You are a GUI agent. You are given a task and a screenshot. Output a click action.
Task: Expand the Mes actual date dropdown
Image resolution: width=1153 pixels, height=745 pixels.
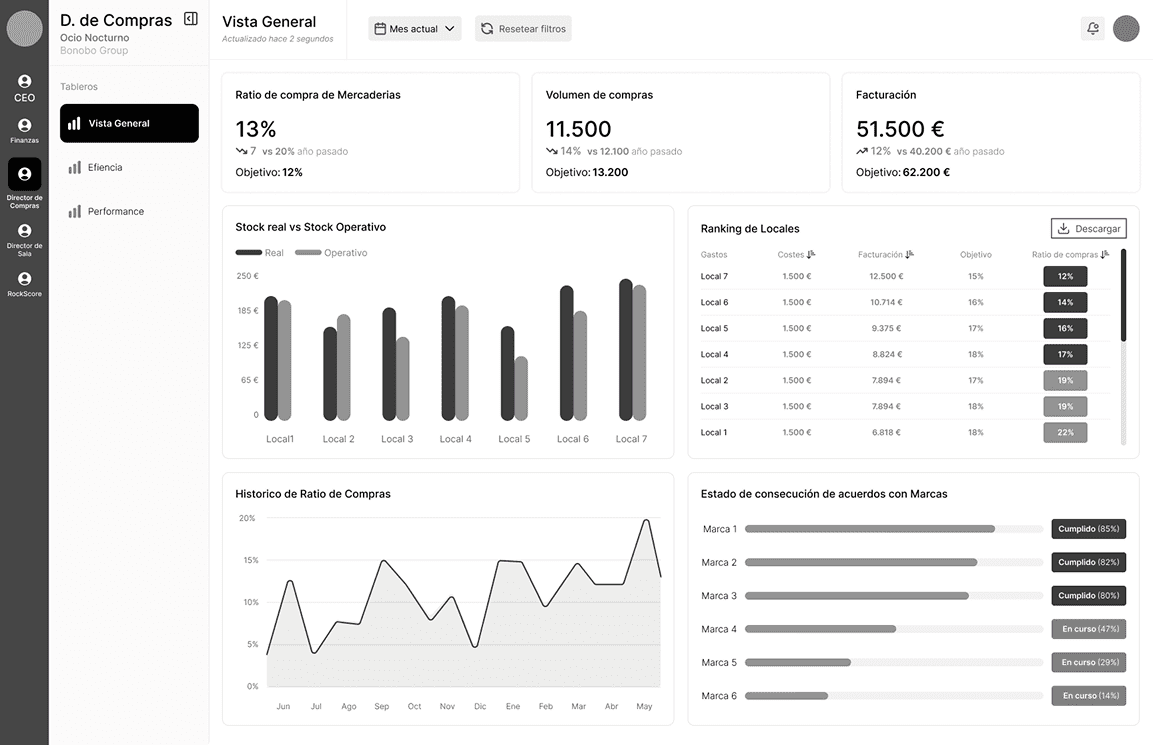(x=414, y=29)
